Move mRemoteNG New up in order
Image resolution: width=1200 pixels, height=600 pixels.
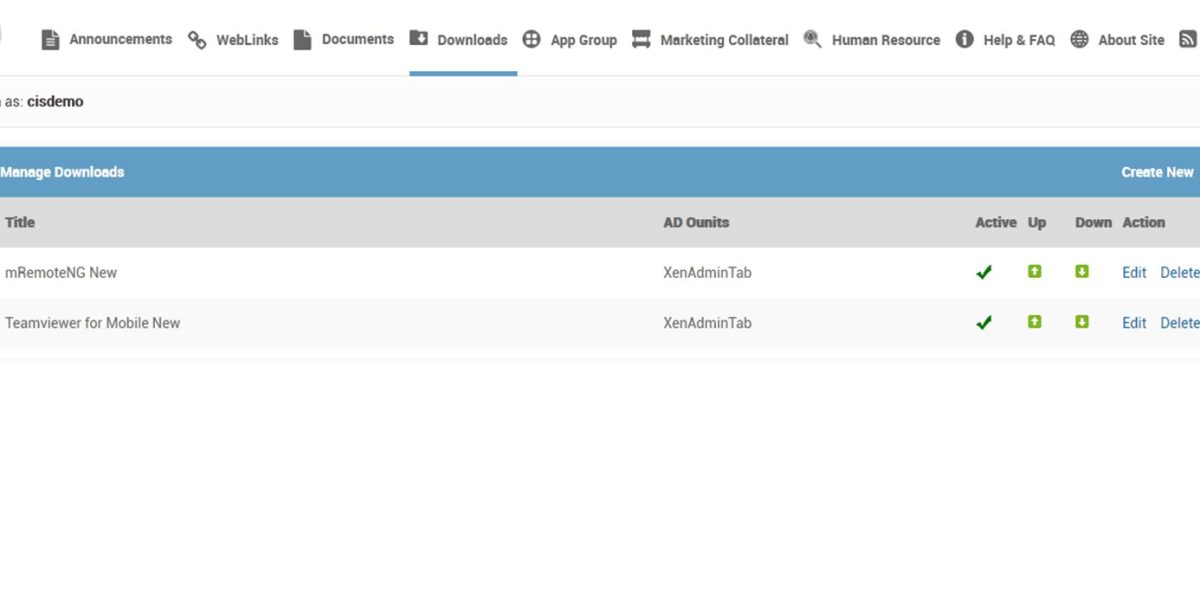(1035, 272)
